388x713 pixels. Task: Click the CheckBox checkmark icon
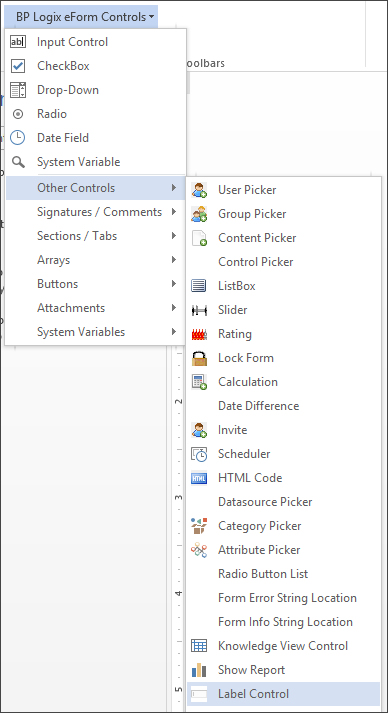(18, 66)
